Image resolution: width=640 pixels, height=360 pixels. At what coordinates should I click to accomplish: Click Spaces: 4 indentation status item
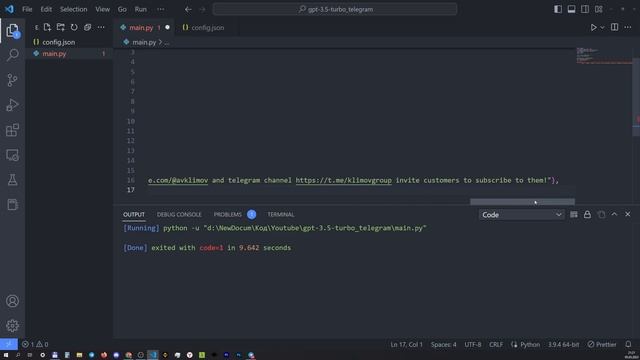tap(444, 344)
